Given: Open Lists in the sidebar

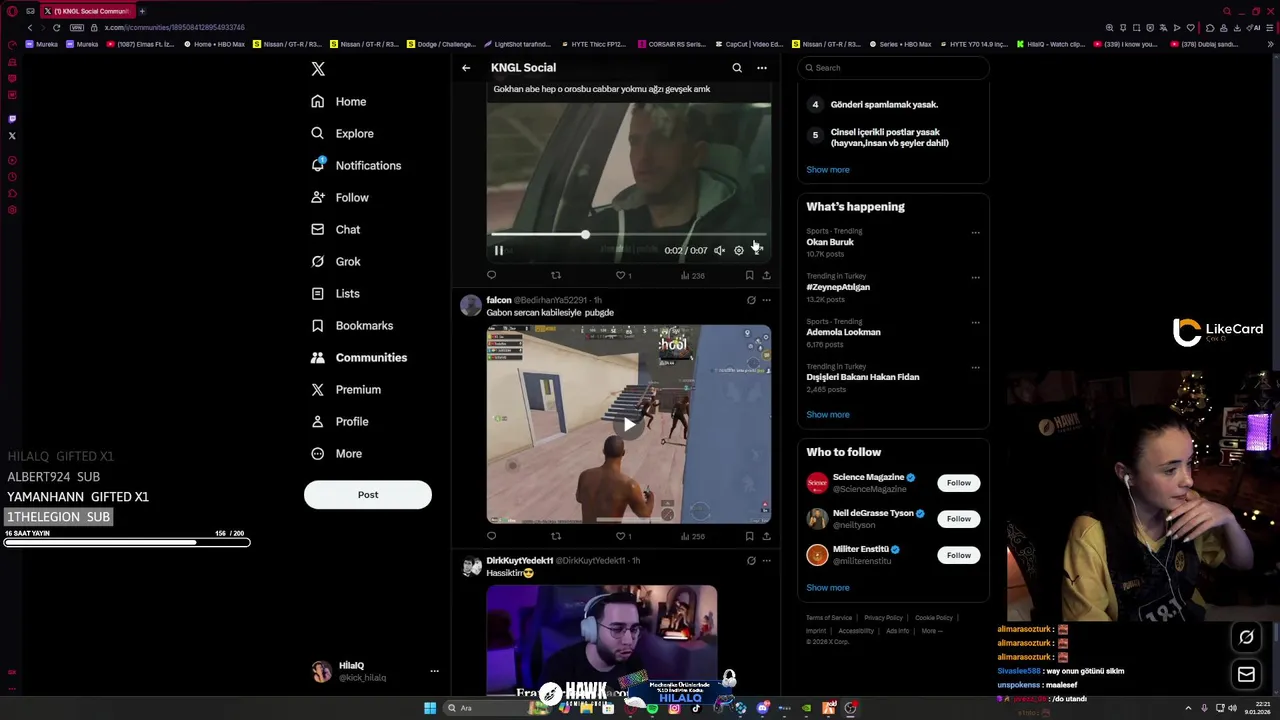Looking at the screenshot, I should [x=335, y=294].
